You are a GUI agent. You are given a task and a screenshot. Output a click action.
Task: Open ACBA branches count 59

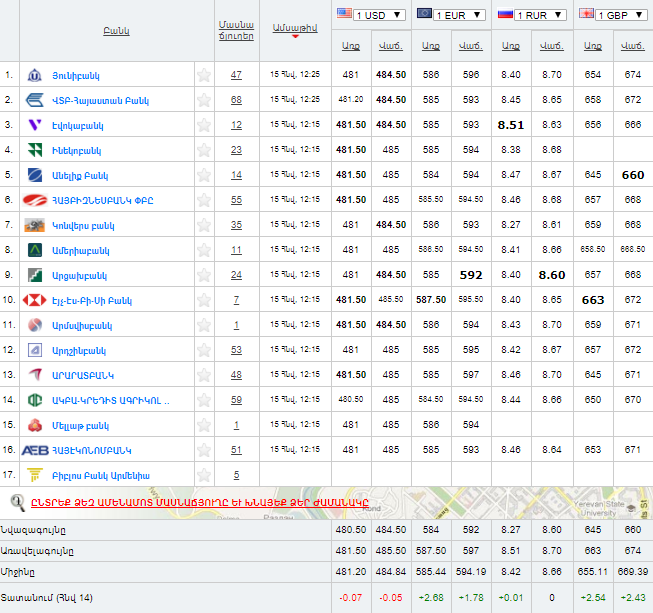pos(236,400)
